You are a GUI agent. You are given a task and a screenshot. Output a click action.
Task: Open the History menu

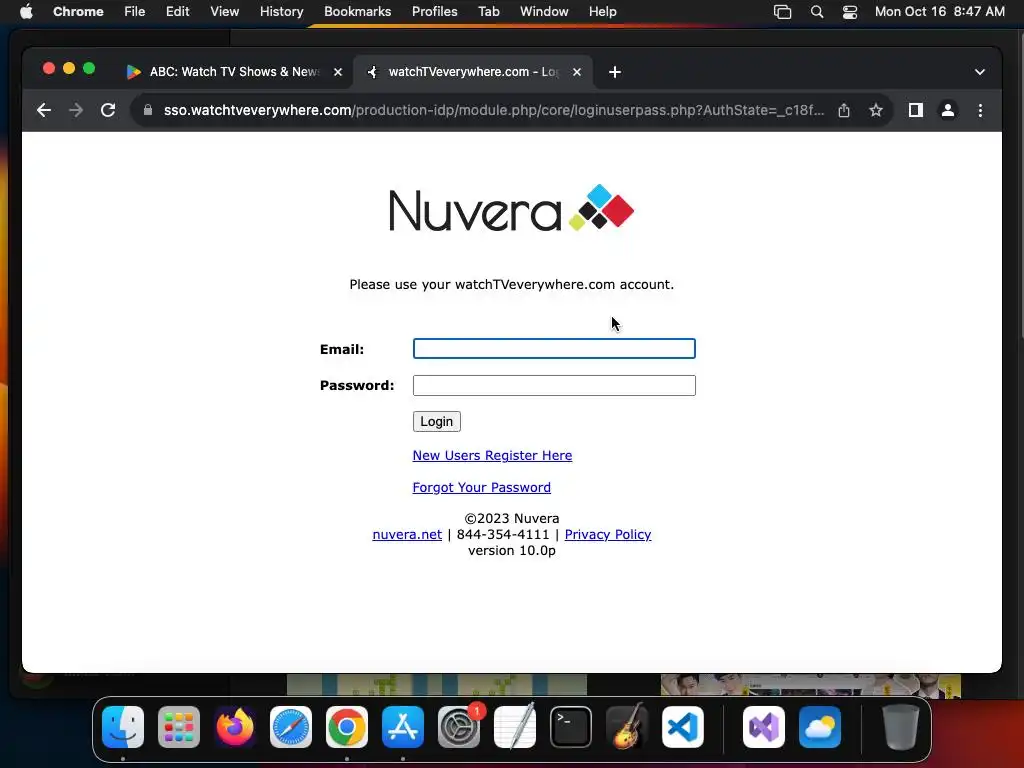pos(281,12)
